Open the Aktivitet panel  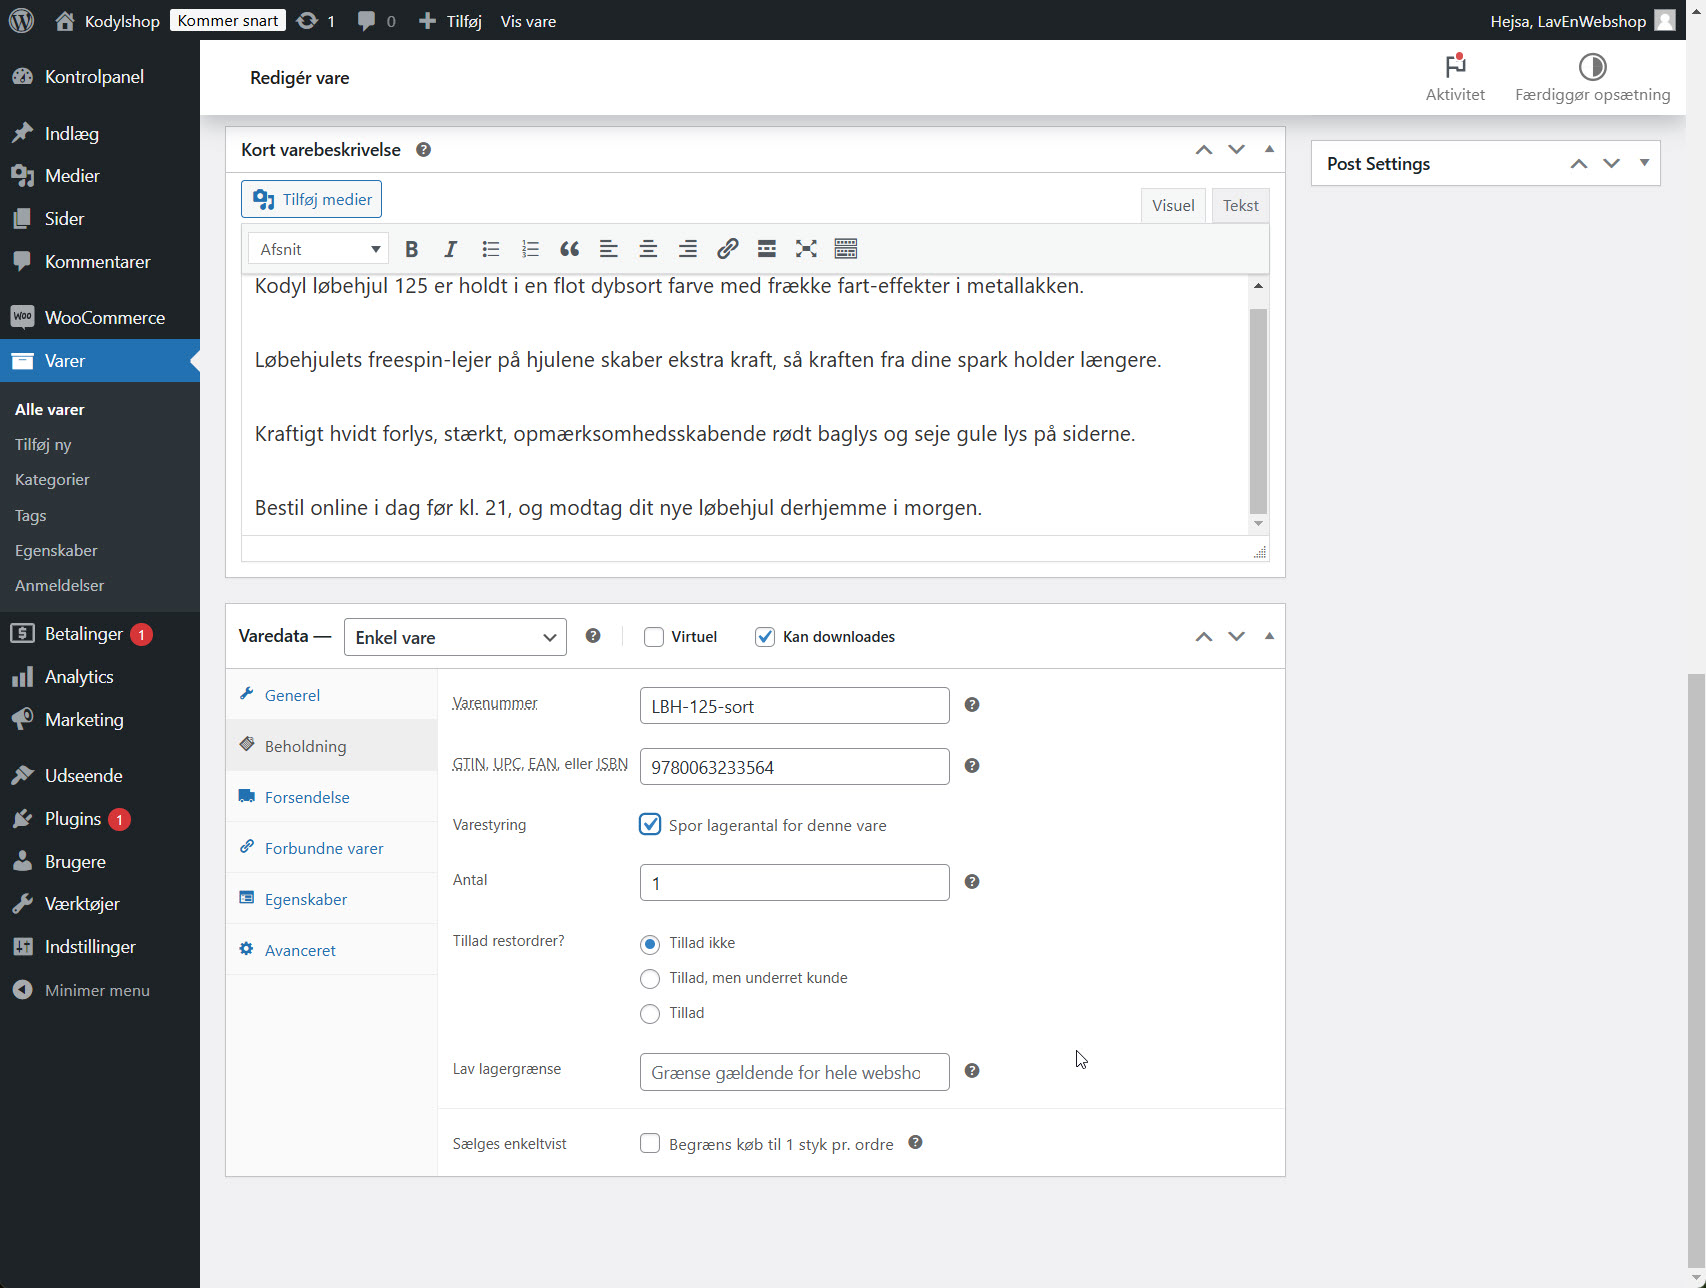tap(1454, 77)
